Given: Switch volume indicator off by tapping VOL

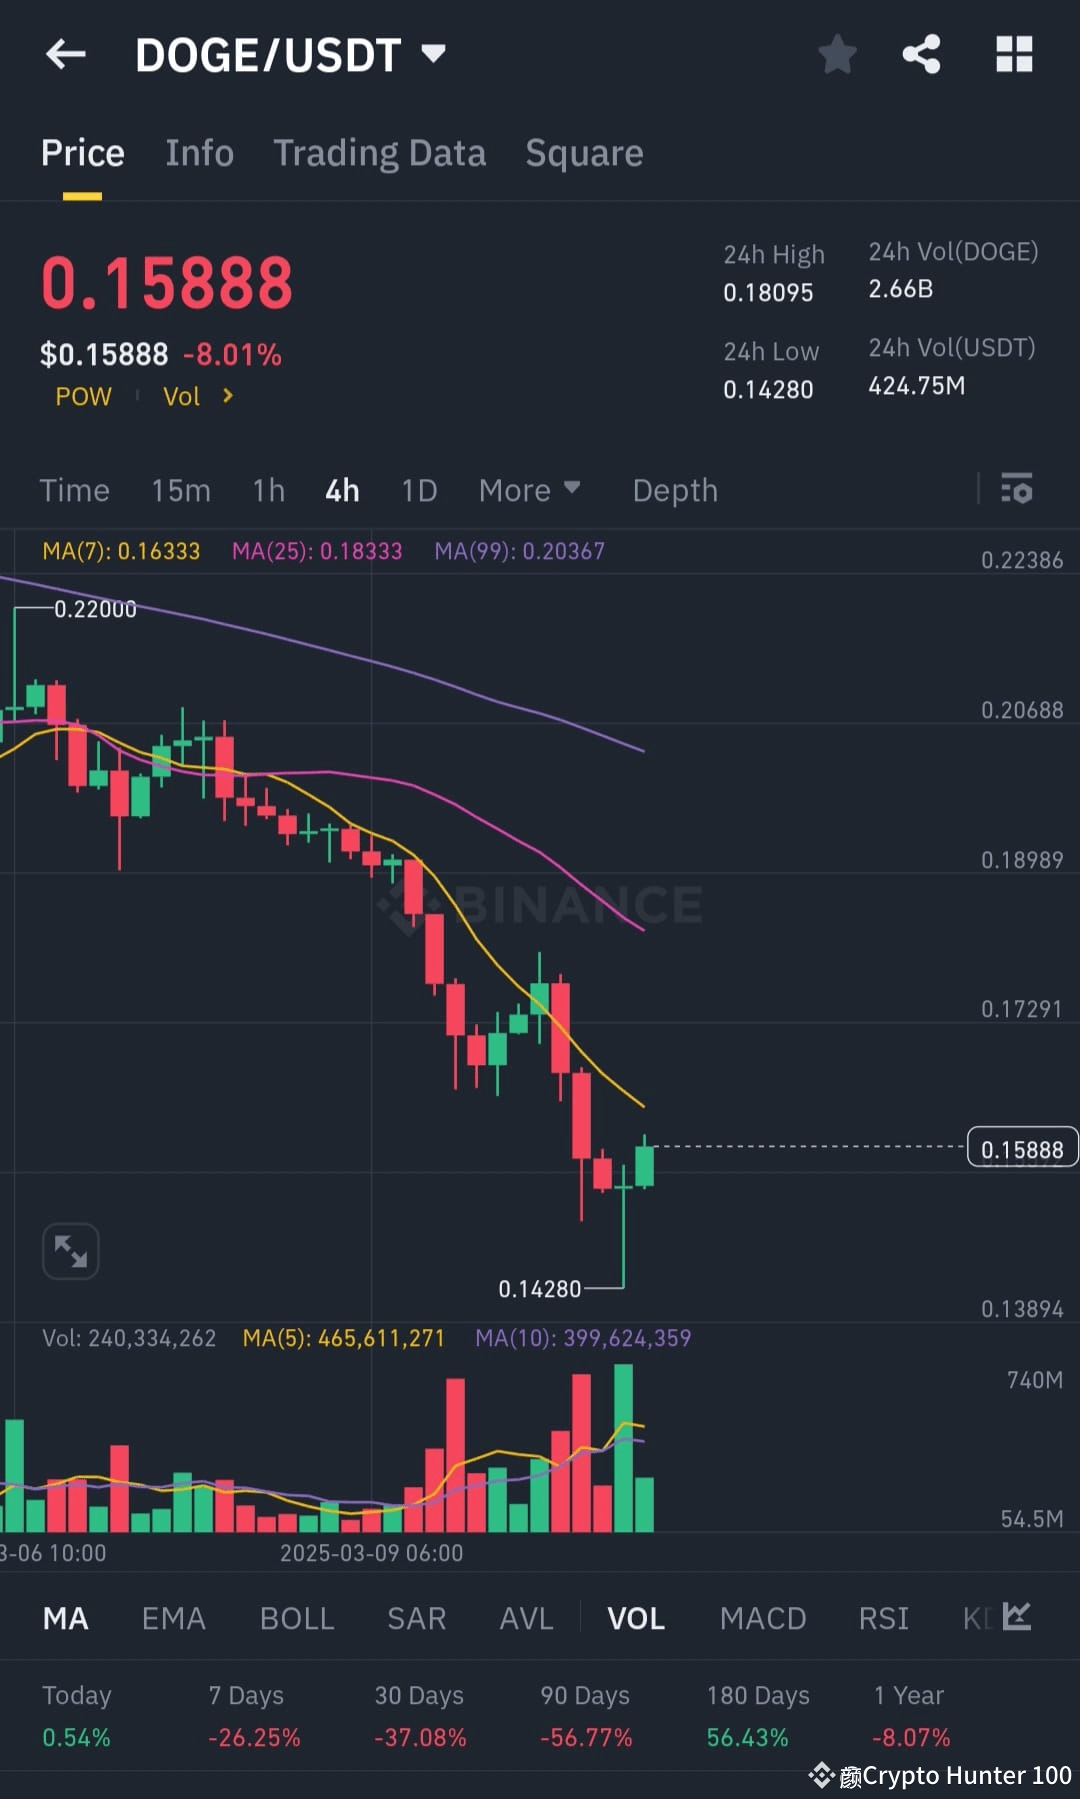Looking at the screenshot, I should (x=636, y=1617).
